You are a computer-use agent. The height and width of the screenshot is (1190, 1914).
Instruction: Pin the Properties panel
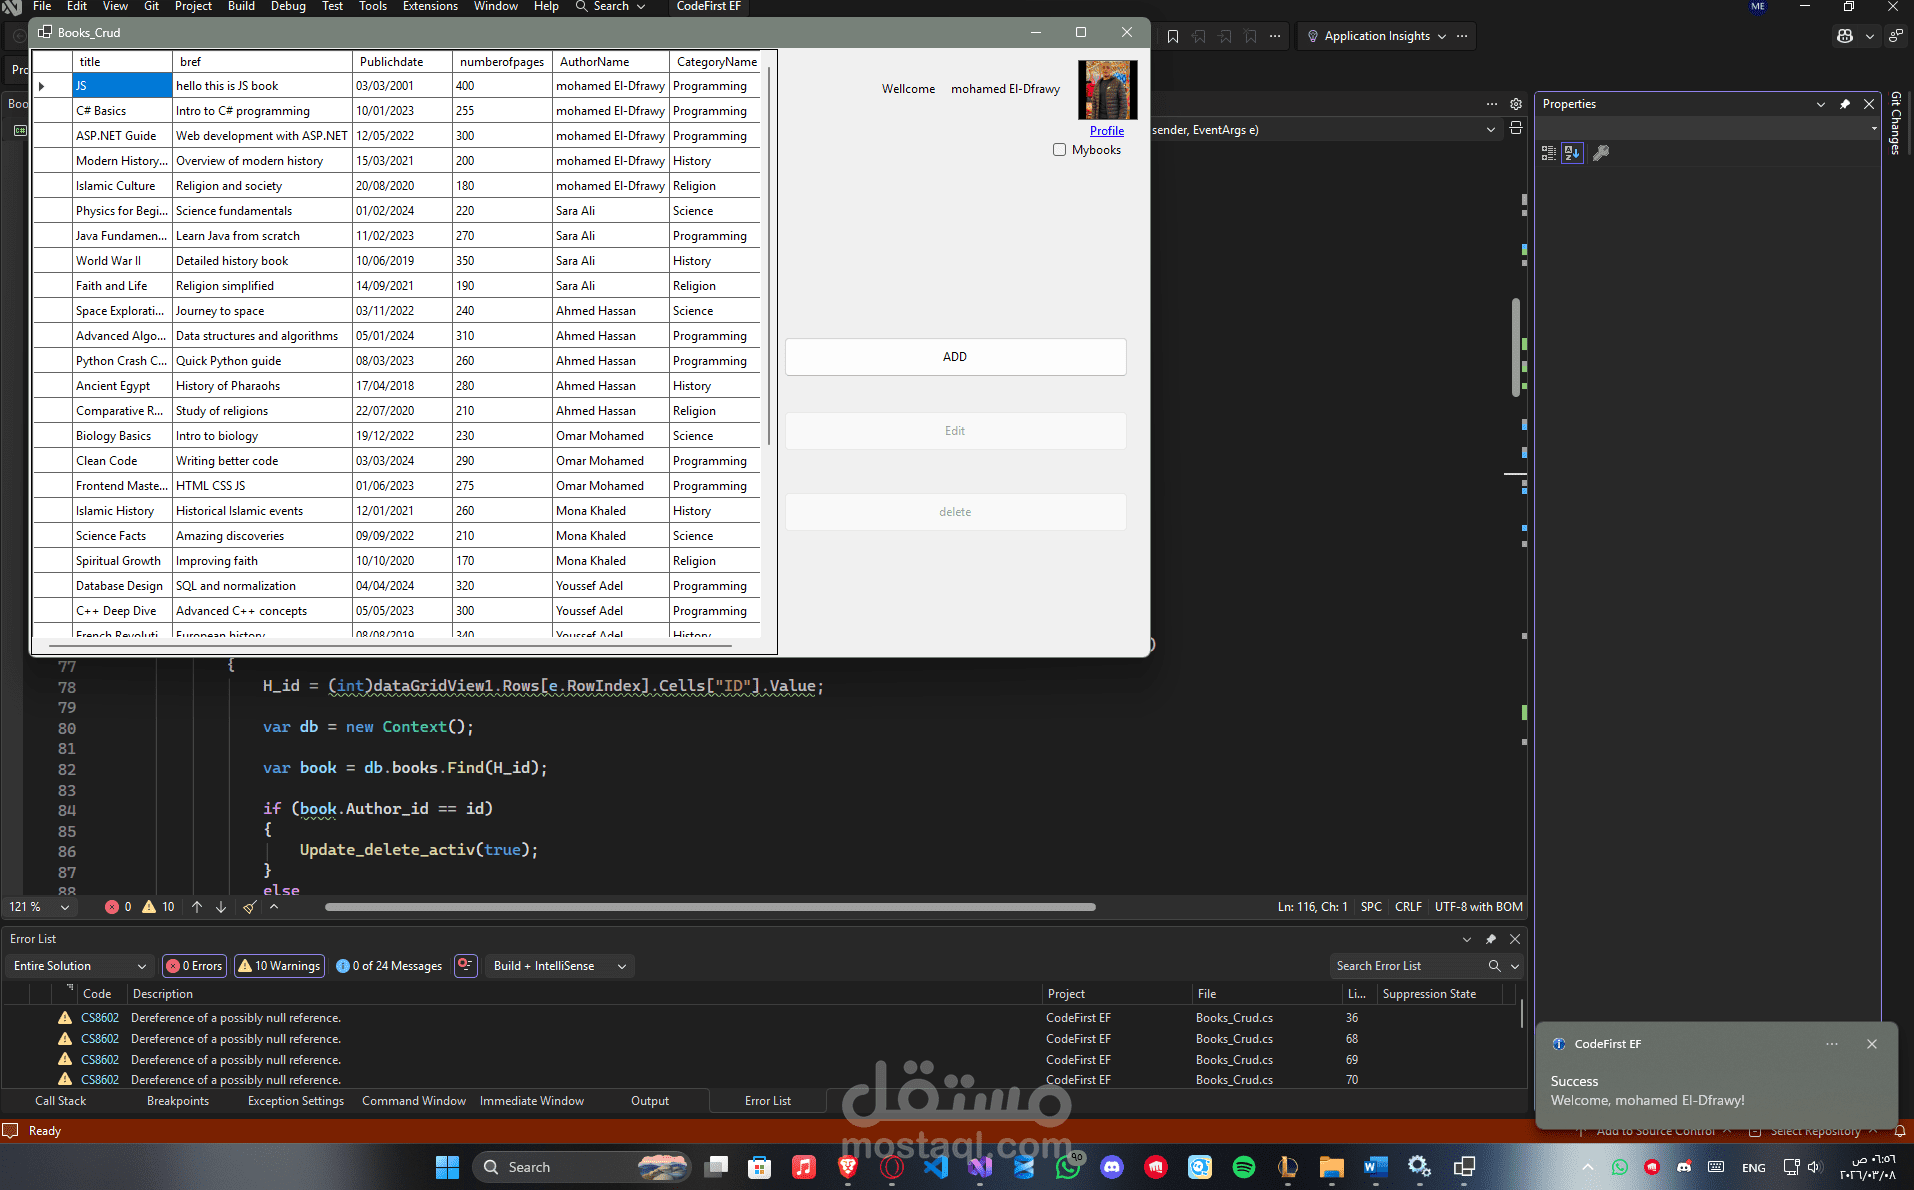click(1843, 103)
